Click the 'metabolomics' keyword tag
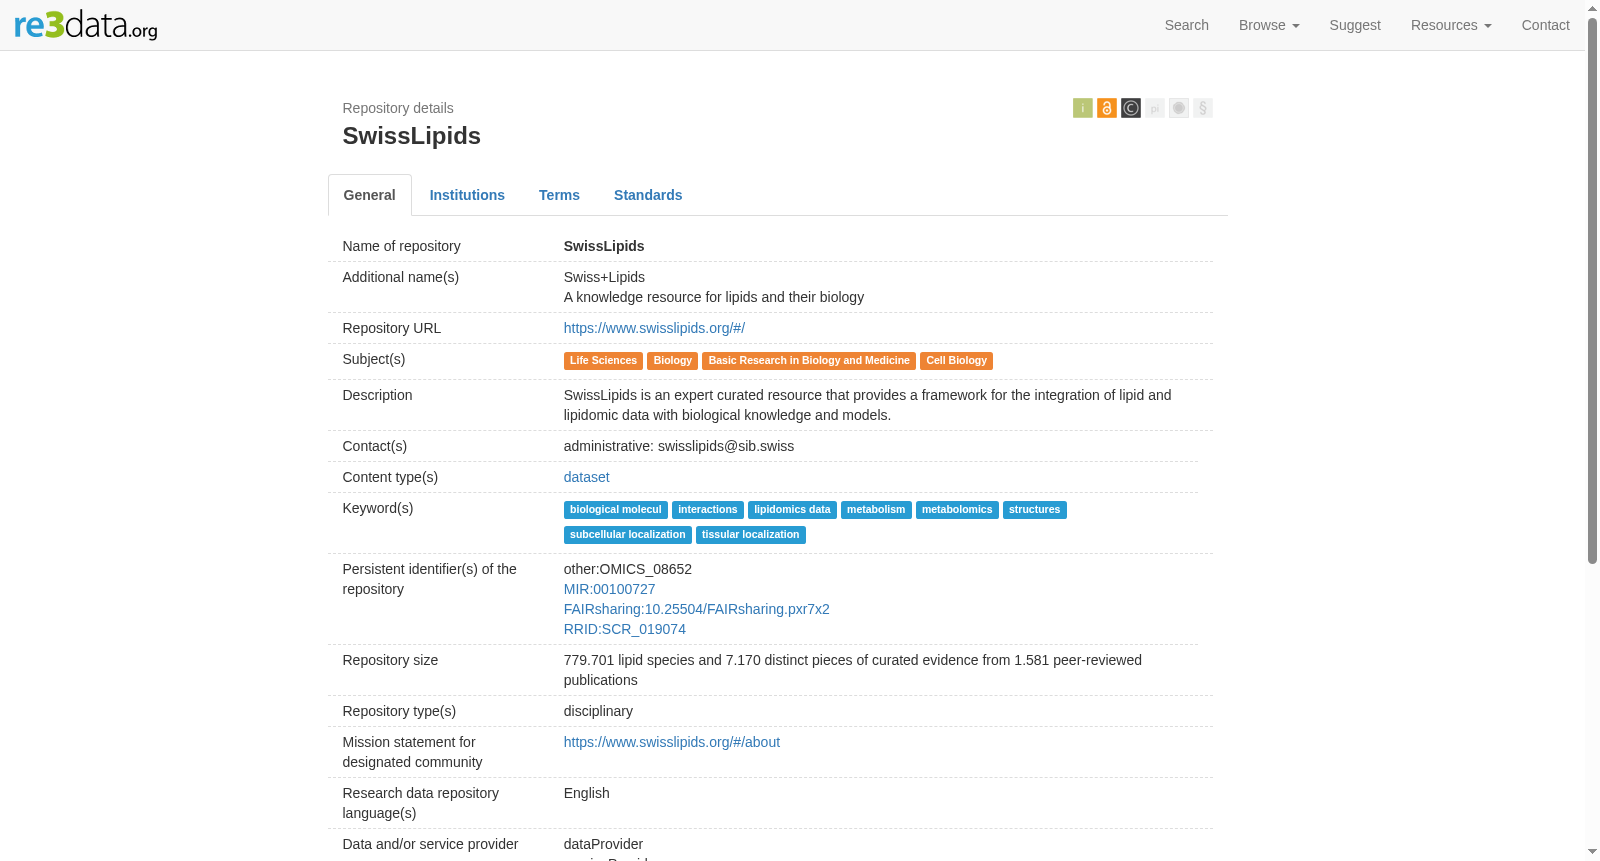The height and width of the screenshot is (861, 1600). (x=957, y=510)
